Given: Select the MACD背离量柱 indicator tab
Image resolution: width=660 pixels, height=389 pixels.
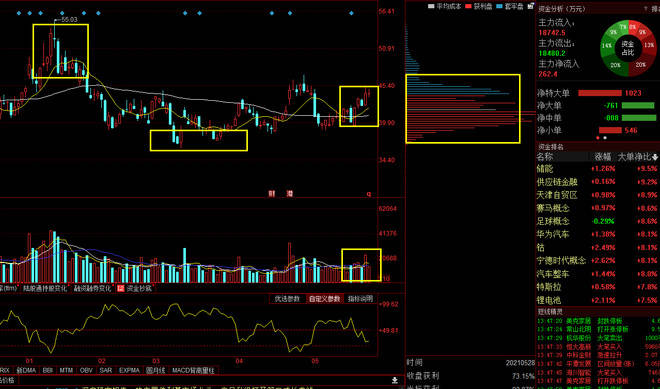Looking at the screenshot, I should point(193,370).
